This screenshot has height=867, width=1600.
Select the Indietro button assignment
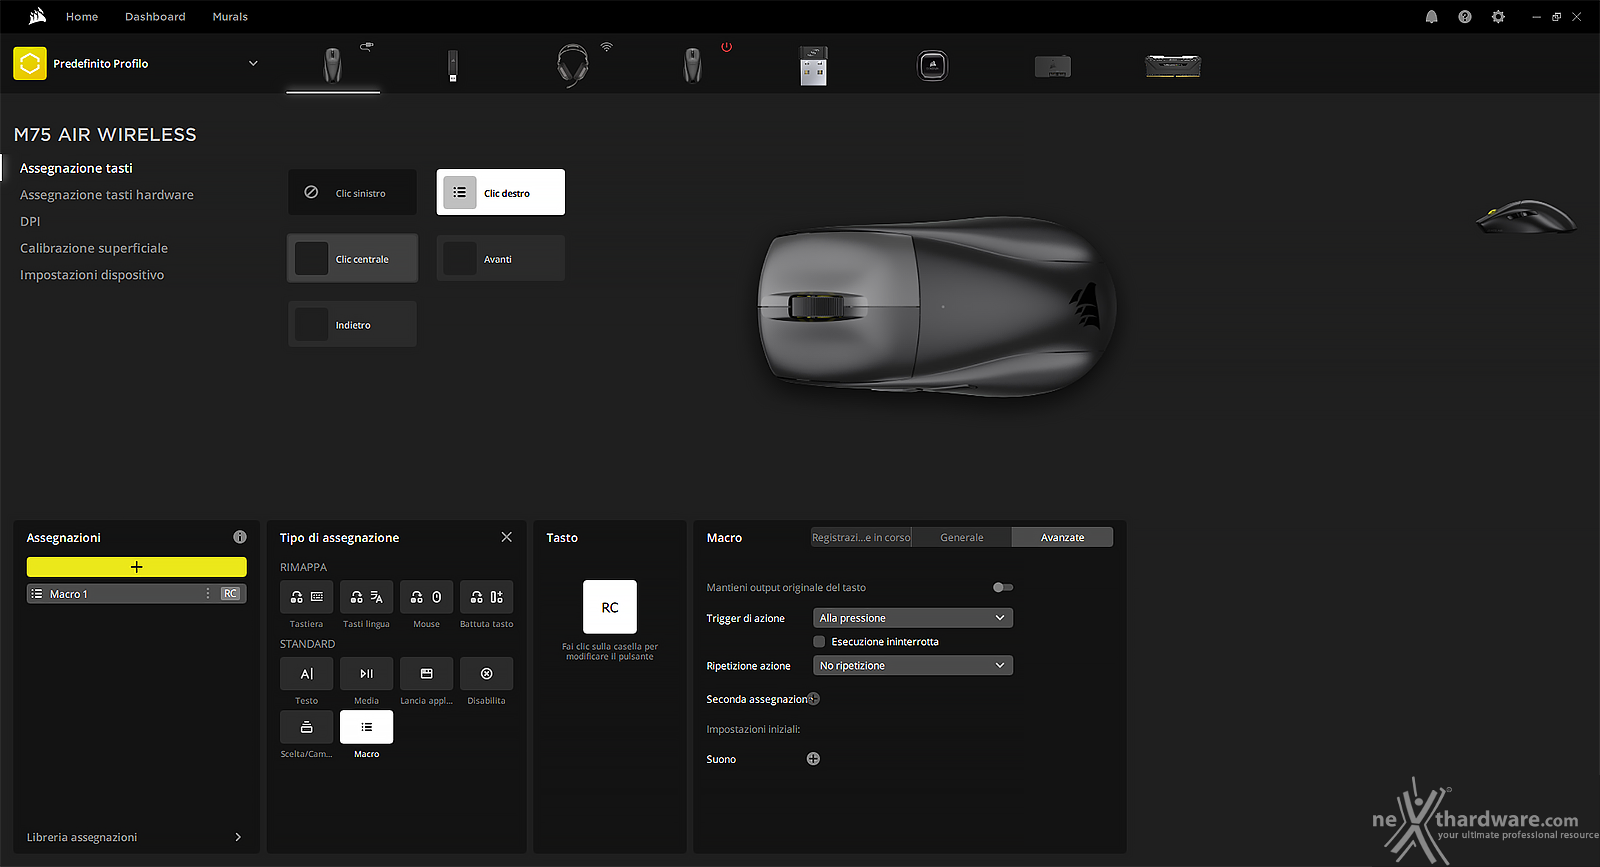point(352,324)
